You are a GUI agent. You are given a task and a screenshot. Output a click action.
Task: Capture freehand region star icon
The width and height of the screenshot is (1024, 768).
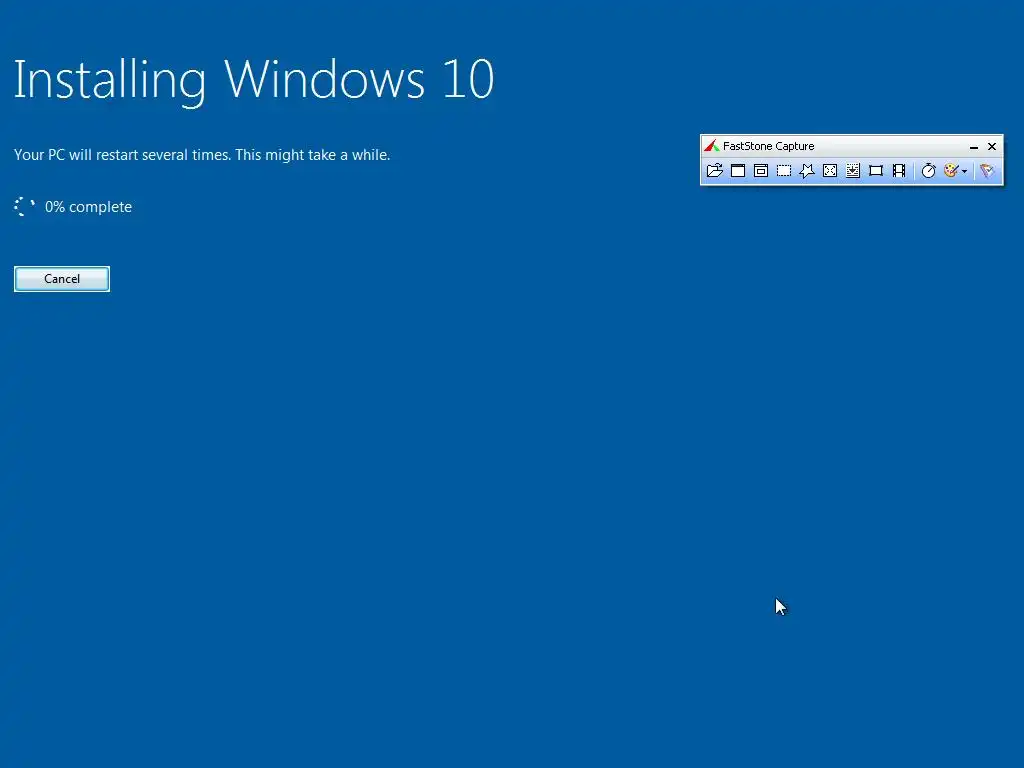[x=807, y=170]
